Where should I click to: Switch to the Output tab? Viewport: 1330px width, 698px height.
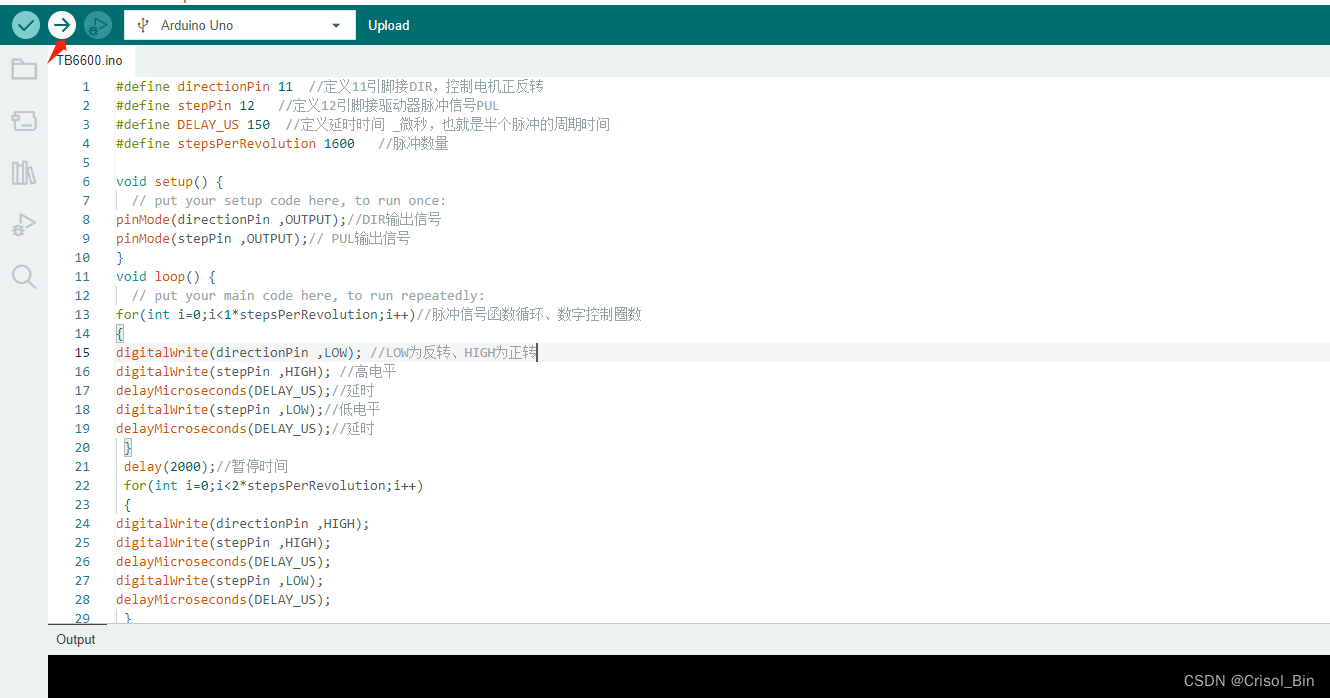[x=76, y=639]
